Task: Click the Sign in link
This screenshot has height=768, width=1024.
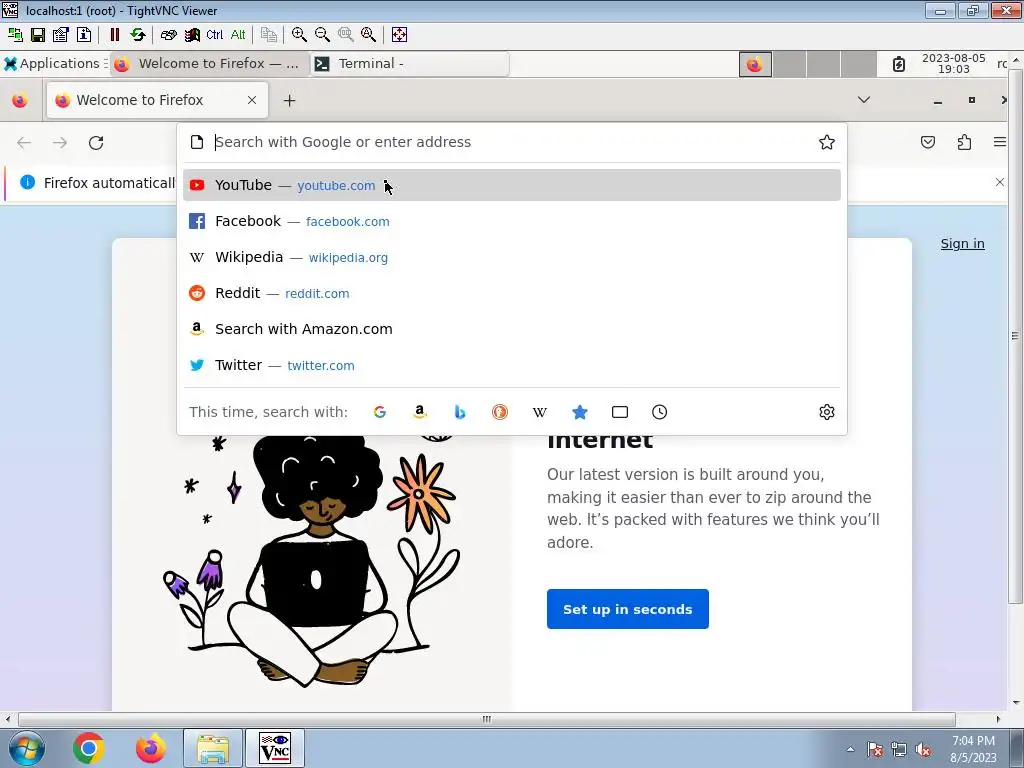Action: 963,244
